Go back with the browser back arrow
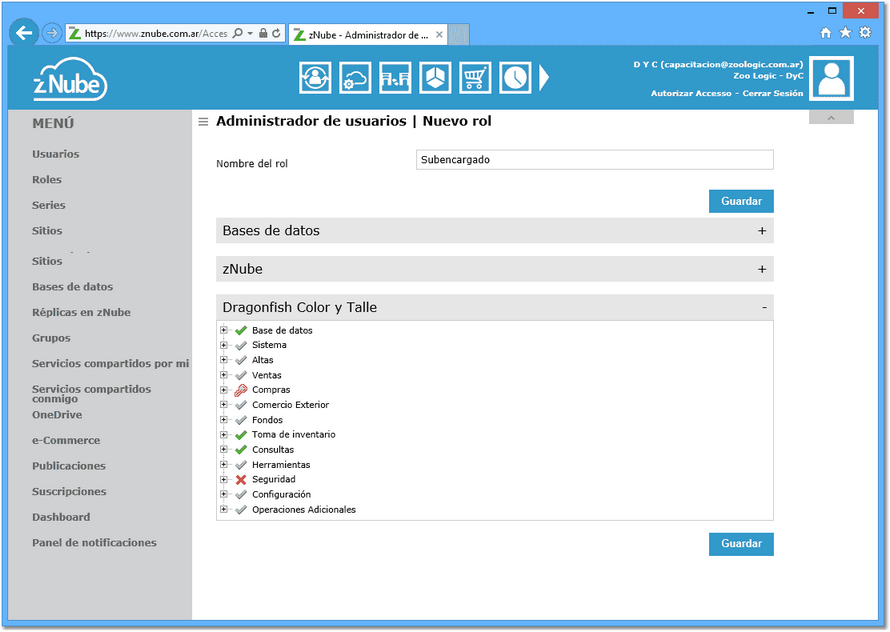This screenshot has width=890, height=632. click(24, 33)
